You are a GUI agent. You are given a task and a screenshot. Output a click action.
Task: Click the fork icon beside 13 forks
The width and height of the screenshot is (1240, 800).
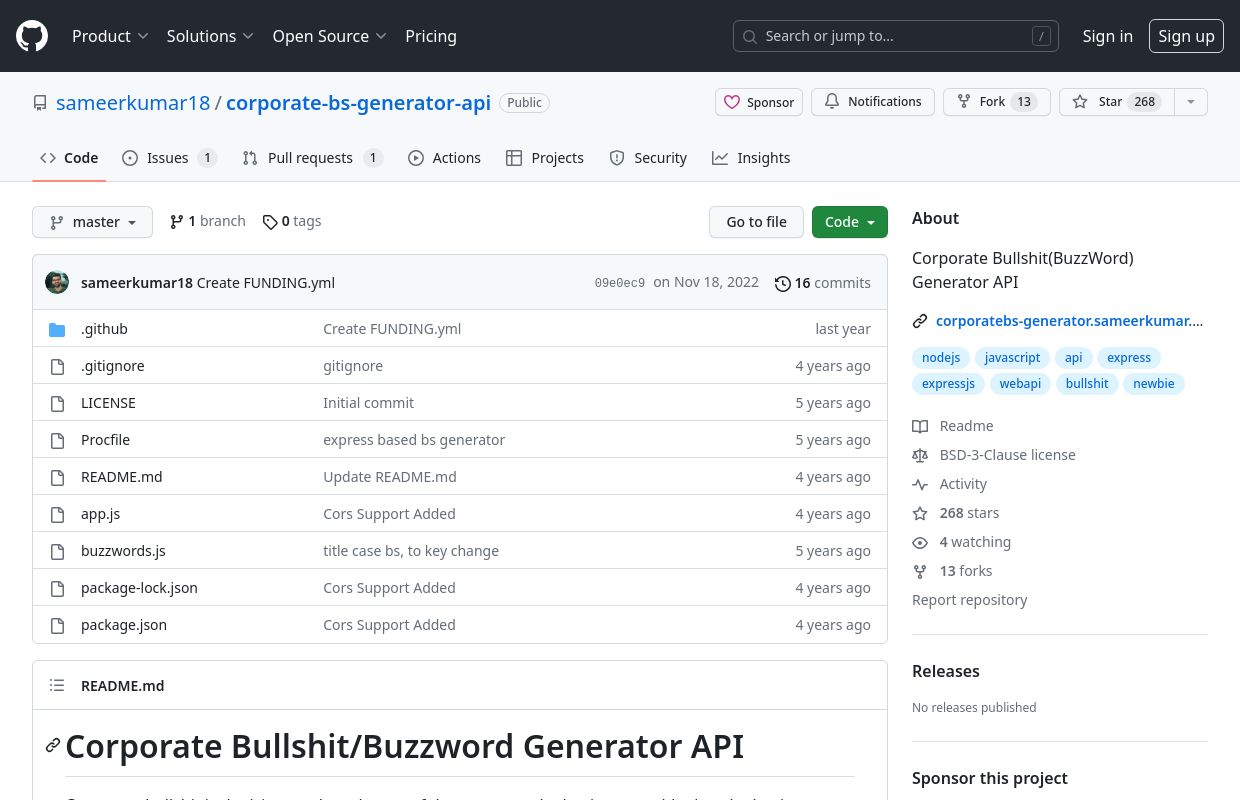coord(920,571)
